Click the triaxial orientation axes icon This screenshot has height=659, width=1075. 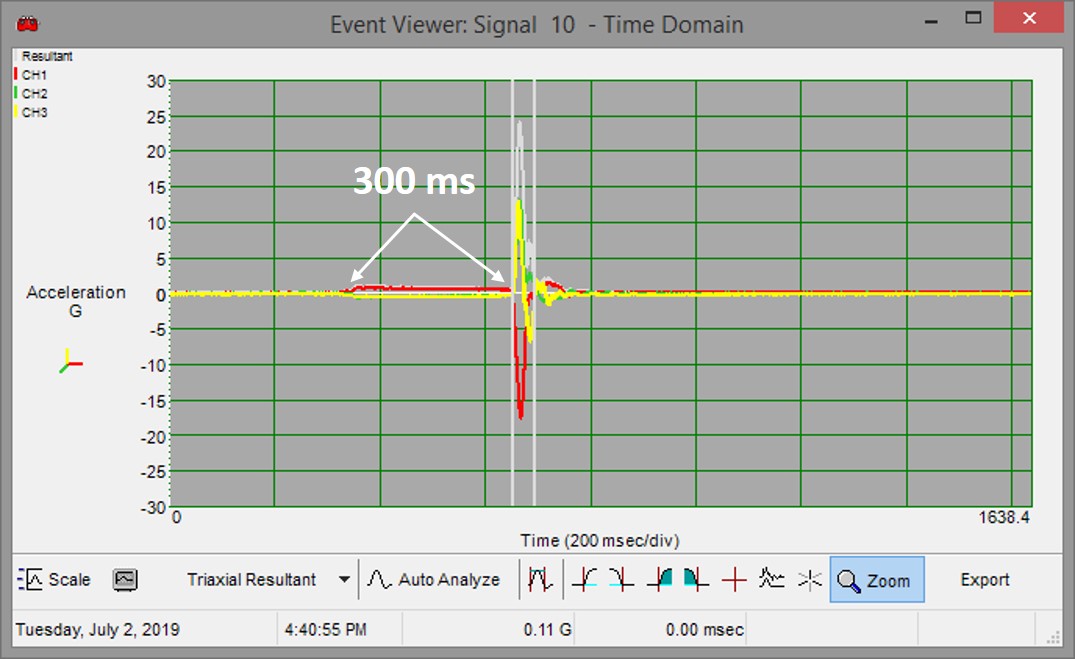[70, 361]
